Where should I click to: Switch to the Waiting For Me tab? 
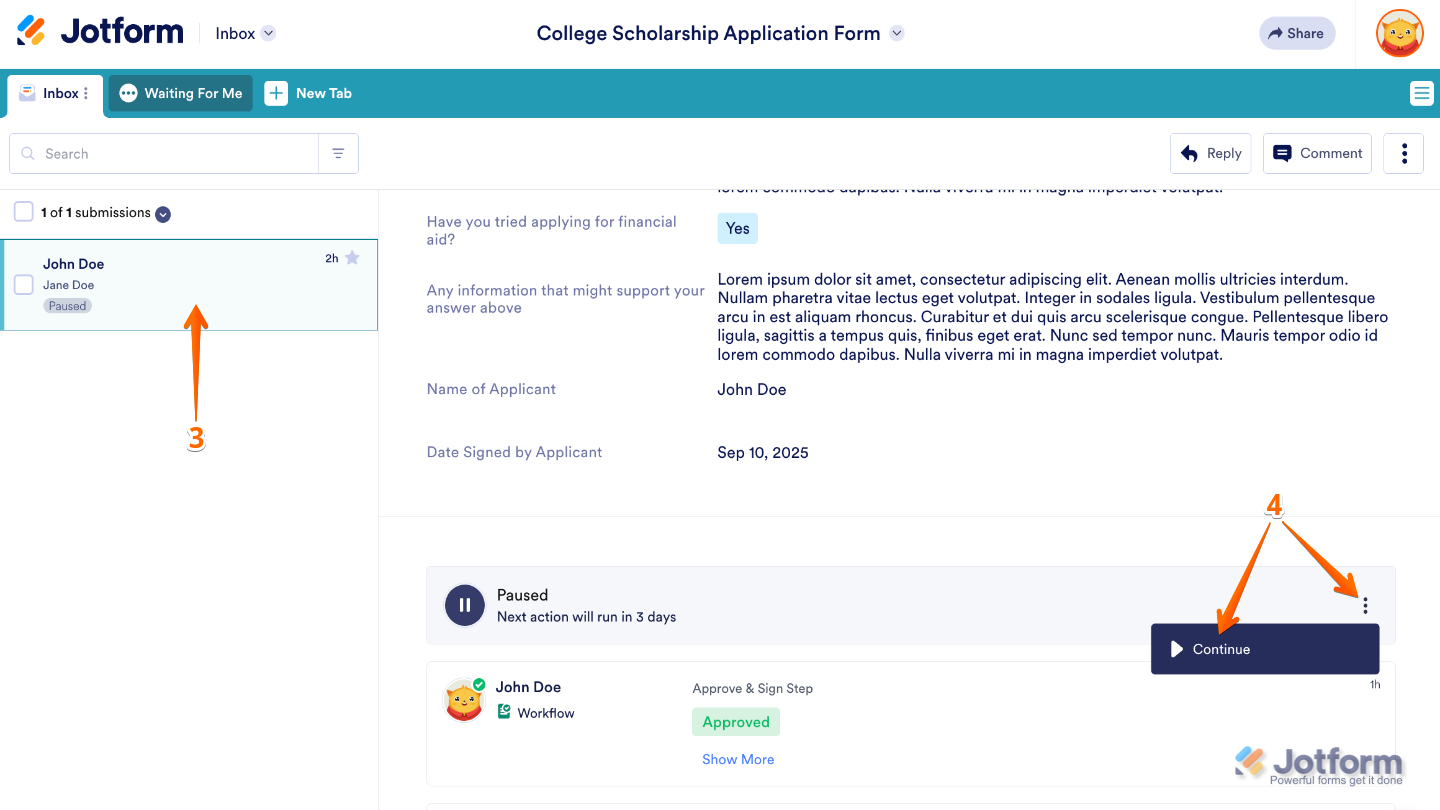[180, 93]
